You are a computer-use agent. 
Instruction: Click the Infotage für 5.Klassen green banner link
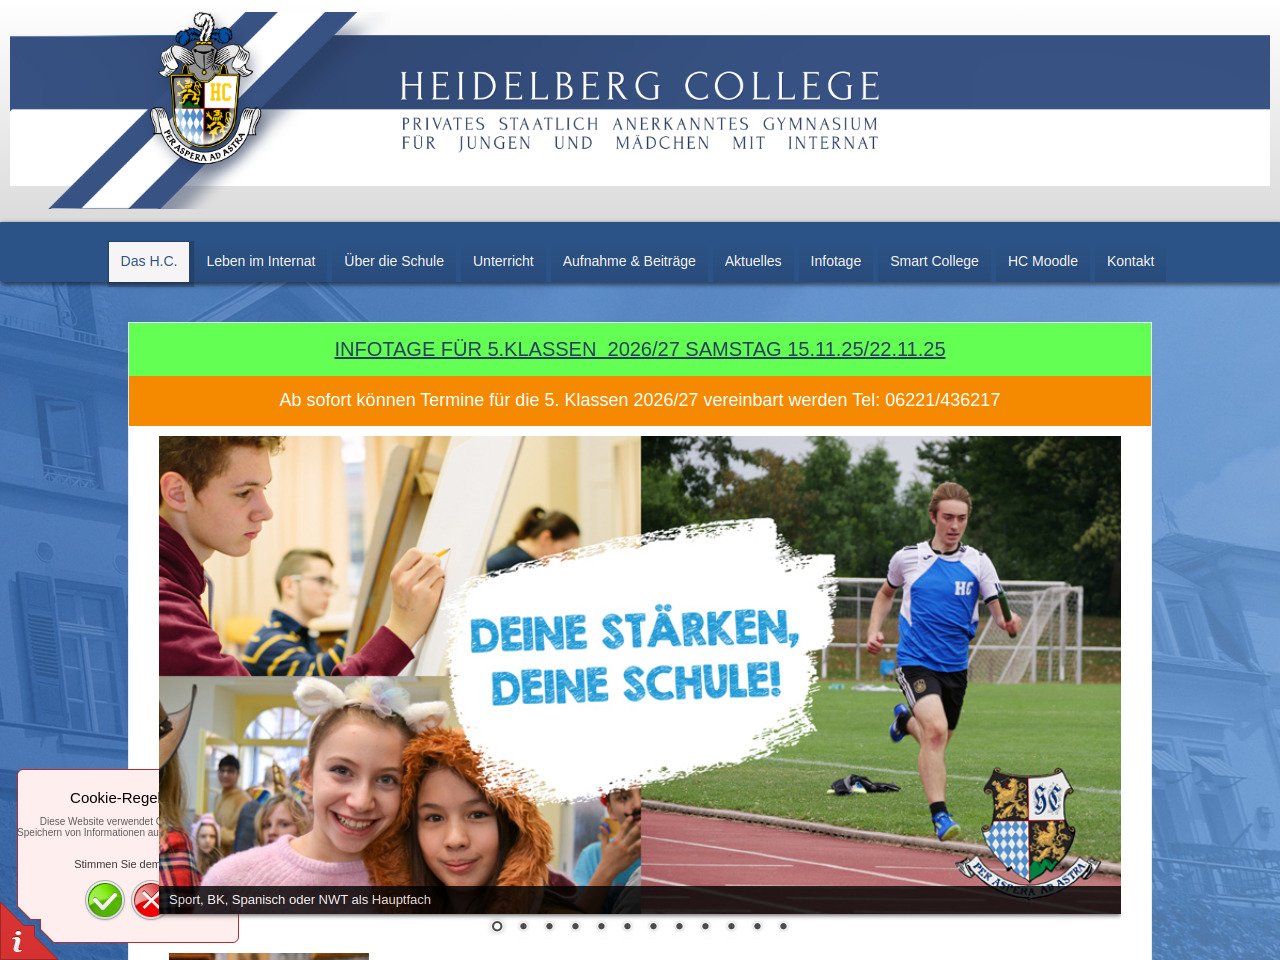640,349
